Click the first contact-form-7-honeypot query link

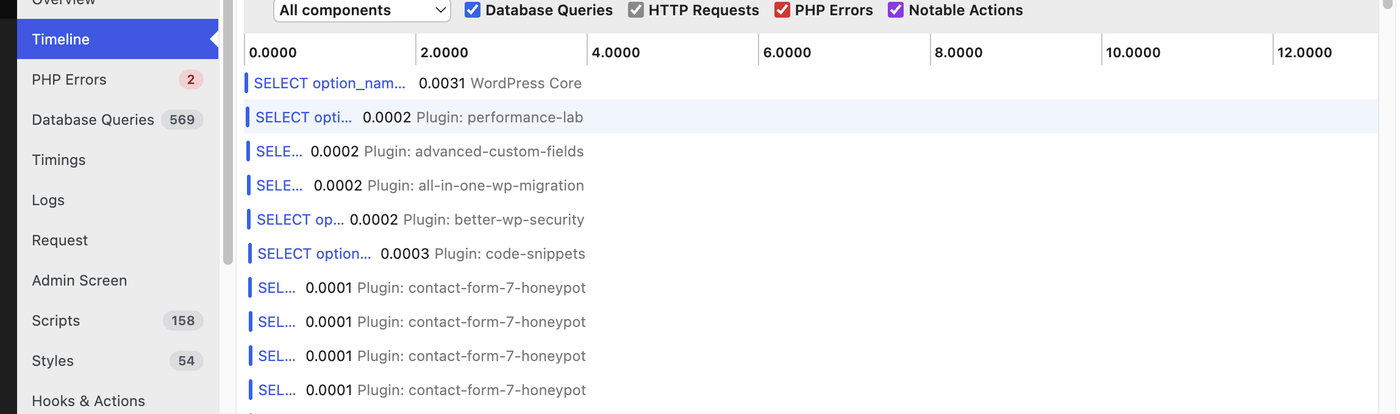click(x=277, y=287)
